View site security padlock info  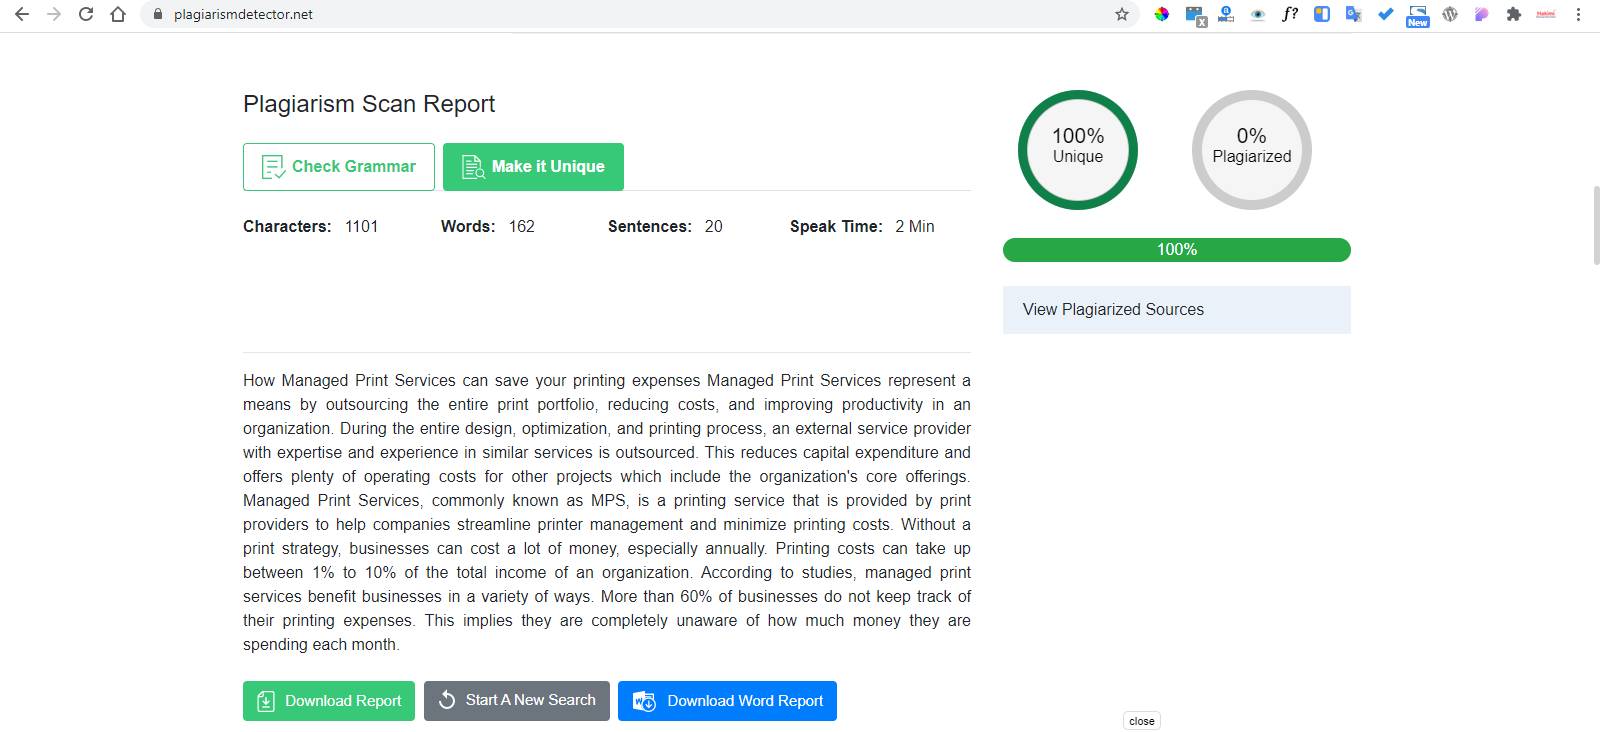pyautogui.click(x=157, y=14)
